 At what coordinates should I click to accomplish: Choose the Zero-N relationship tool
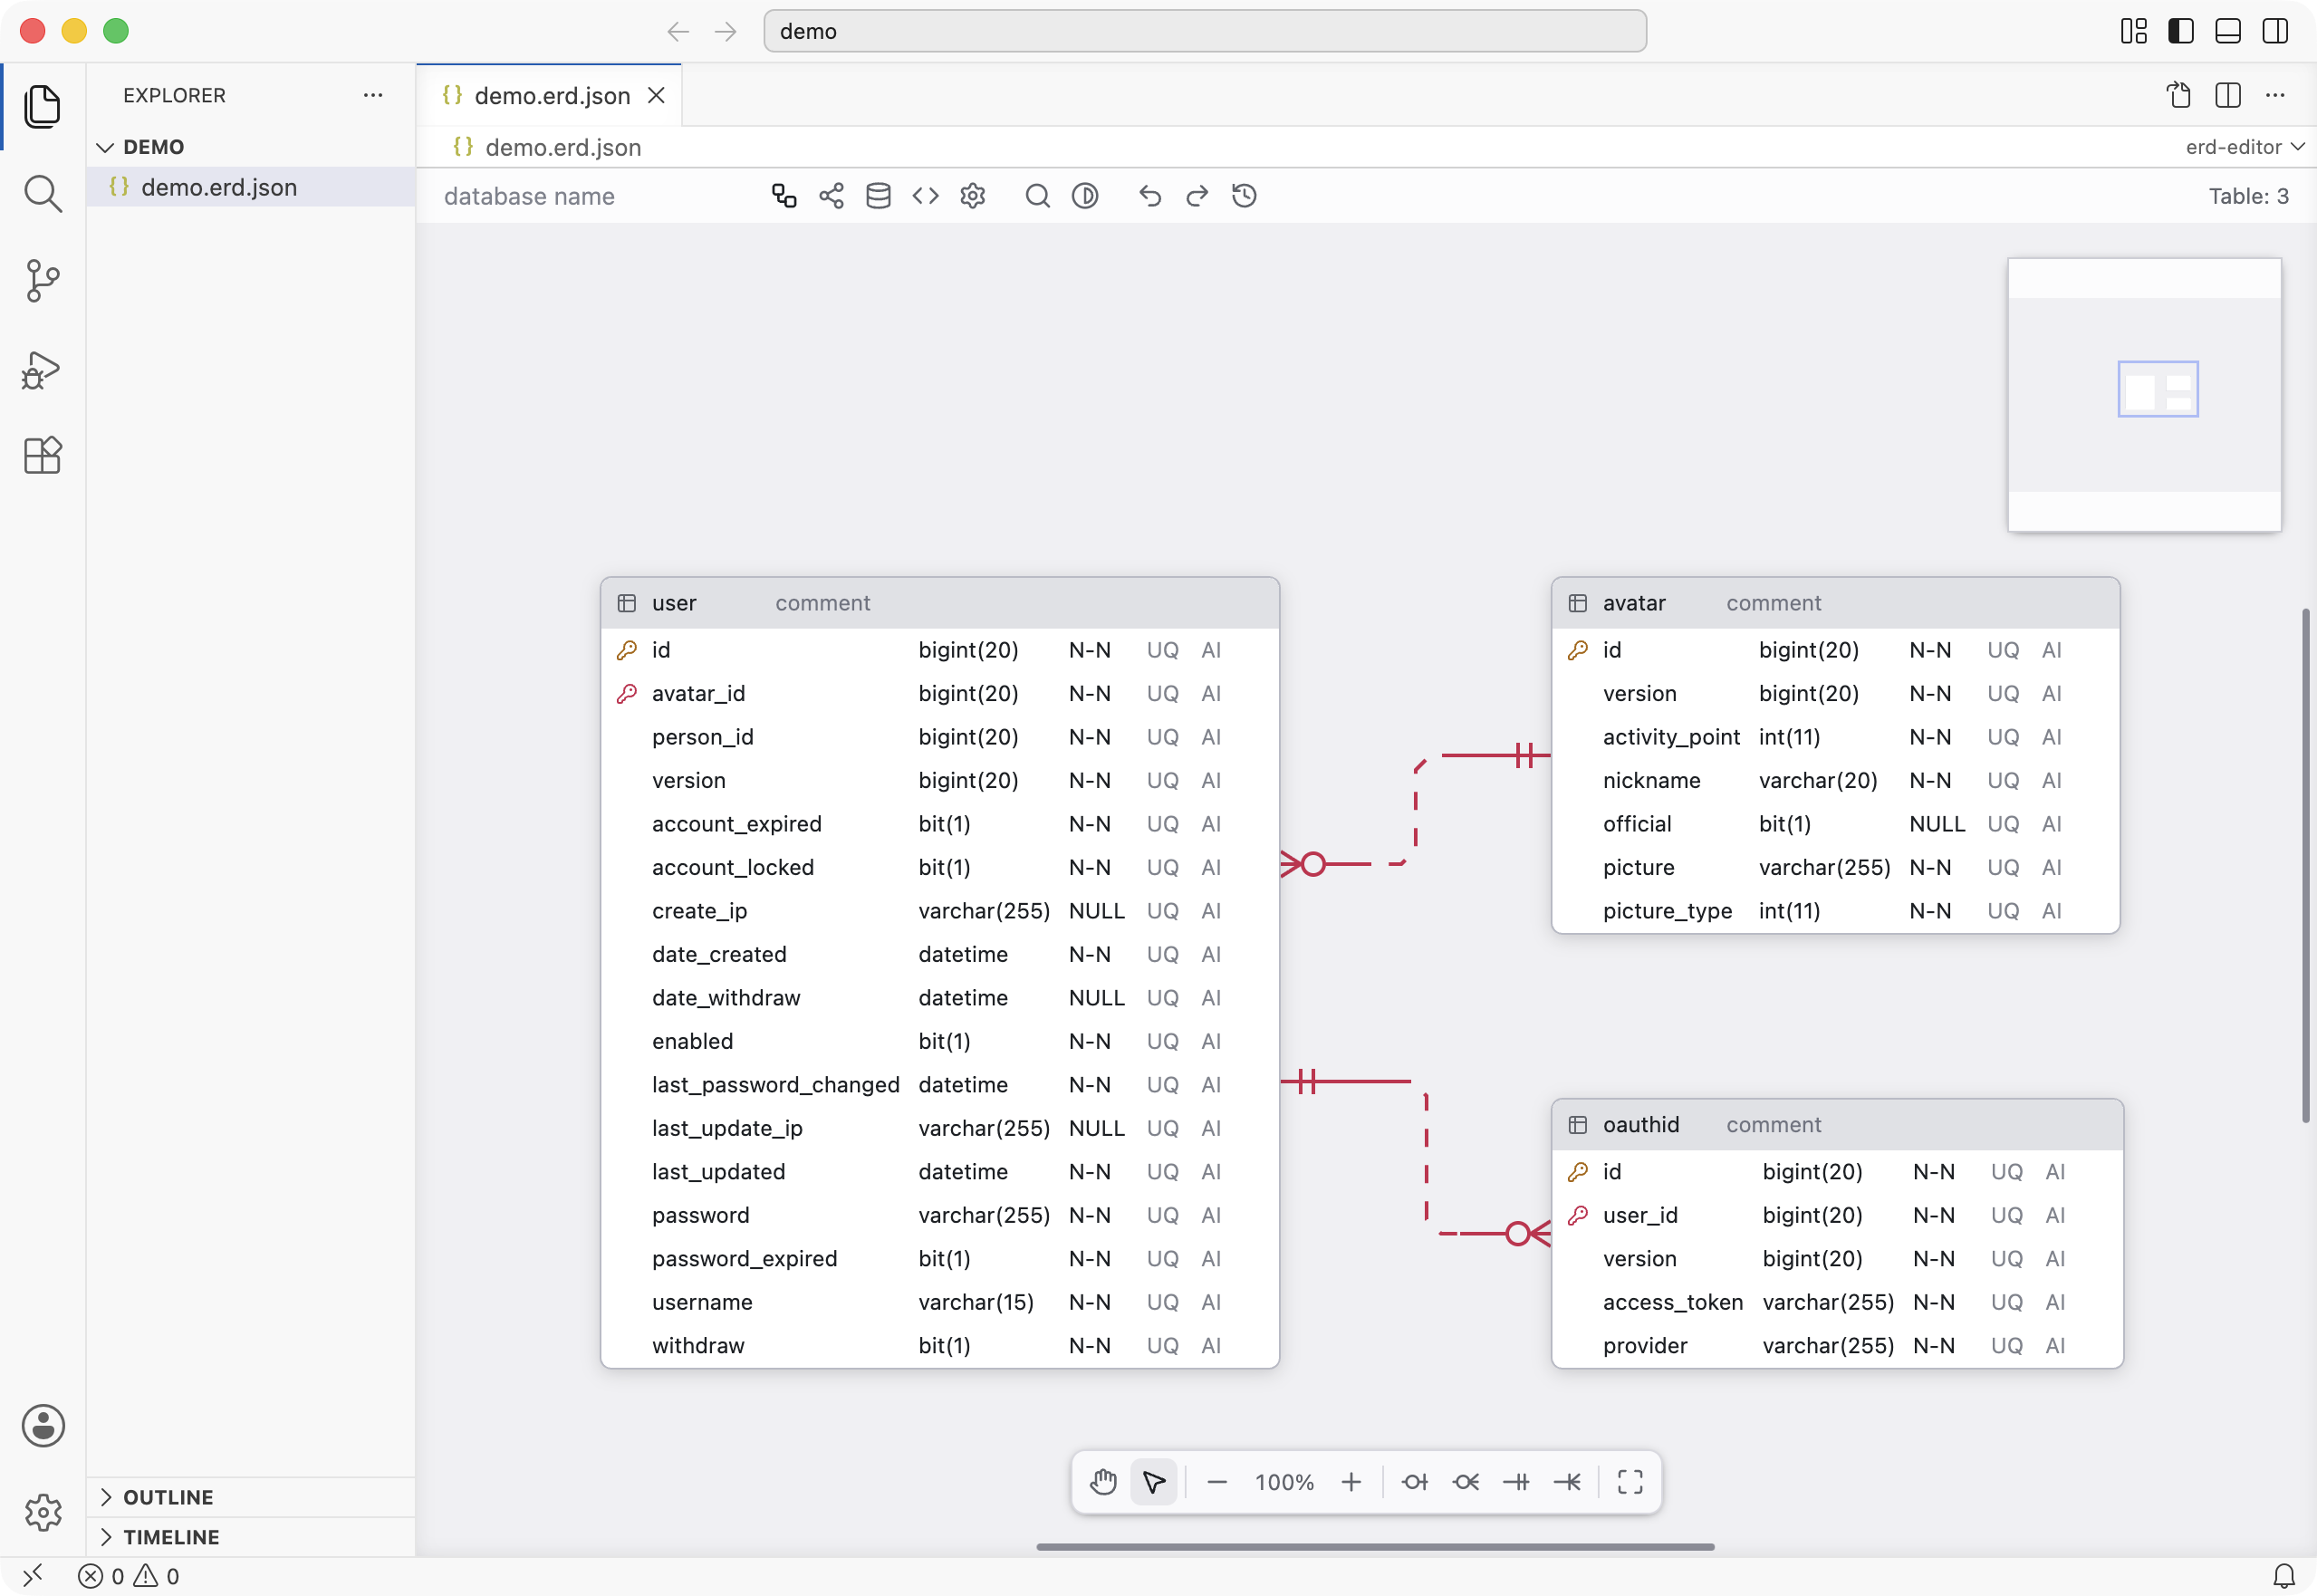(x=1466, y=1481)
